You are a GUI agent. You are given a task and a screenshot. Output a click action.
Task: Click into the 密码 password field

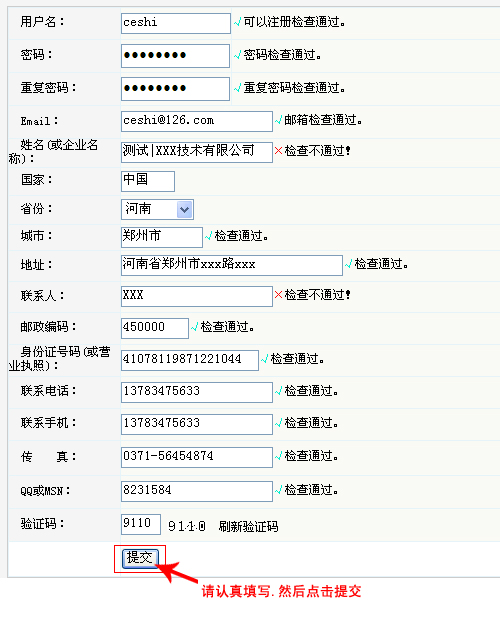tap(175, 56)
